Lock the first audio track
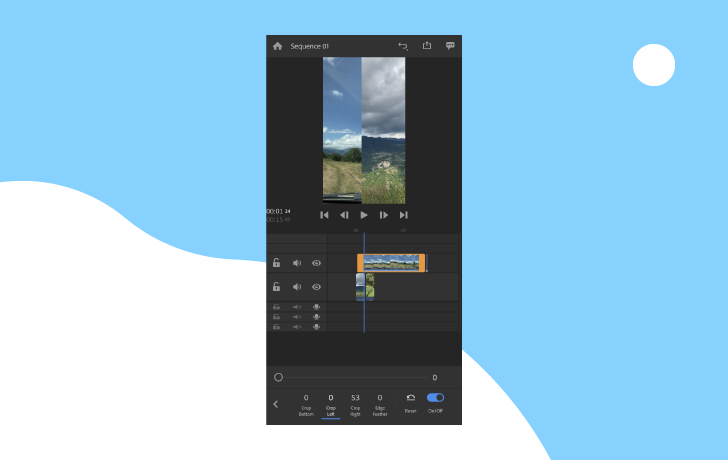 point(276,307)
